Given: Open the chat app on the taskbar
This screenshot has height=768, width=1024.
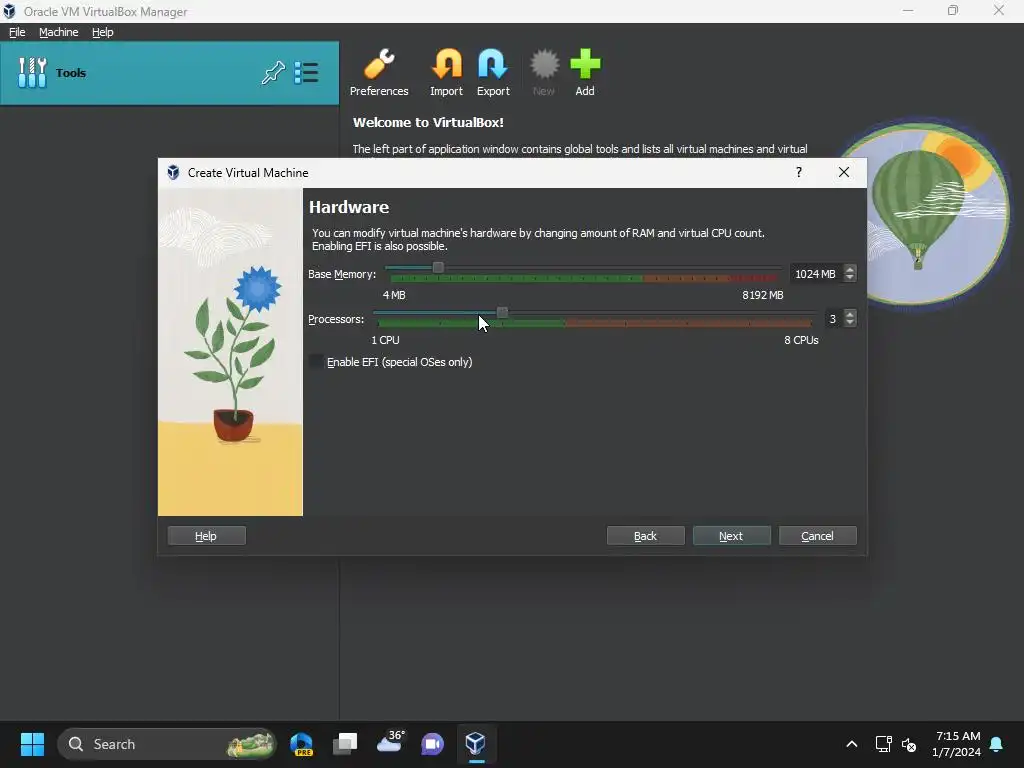Looking at the screenshot, I should pyautogui.click(x=432, y=744).
